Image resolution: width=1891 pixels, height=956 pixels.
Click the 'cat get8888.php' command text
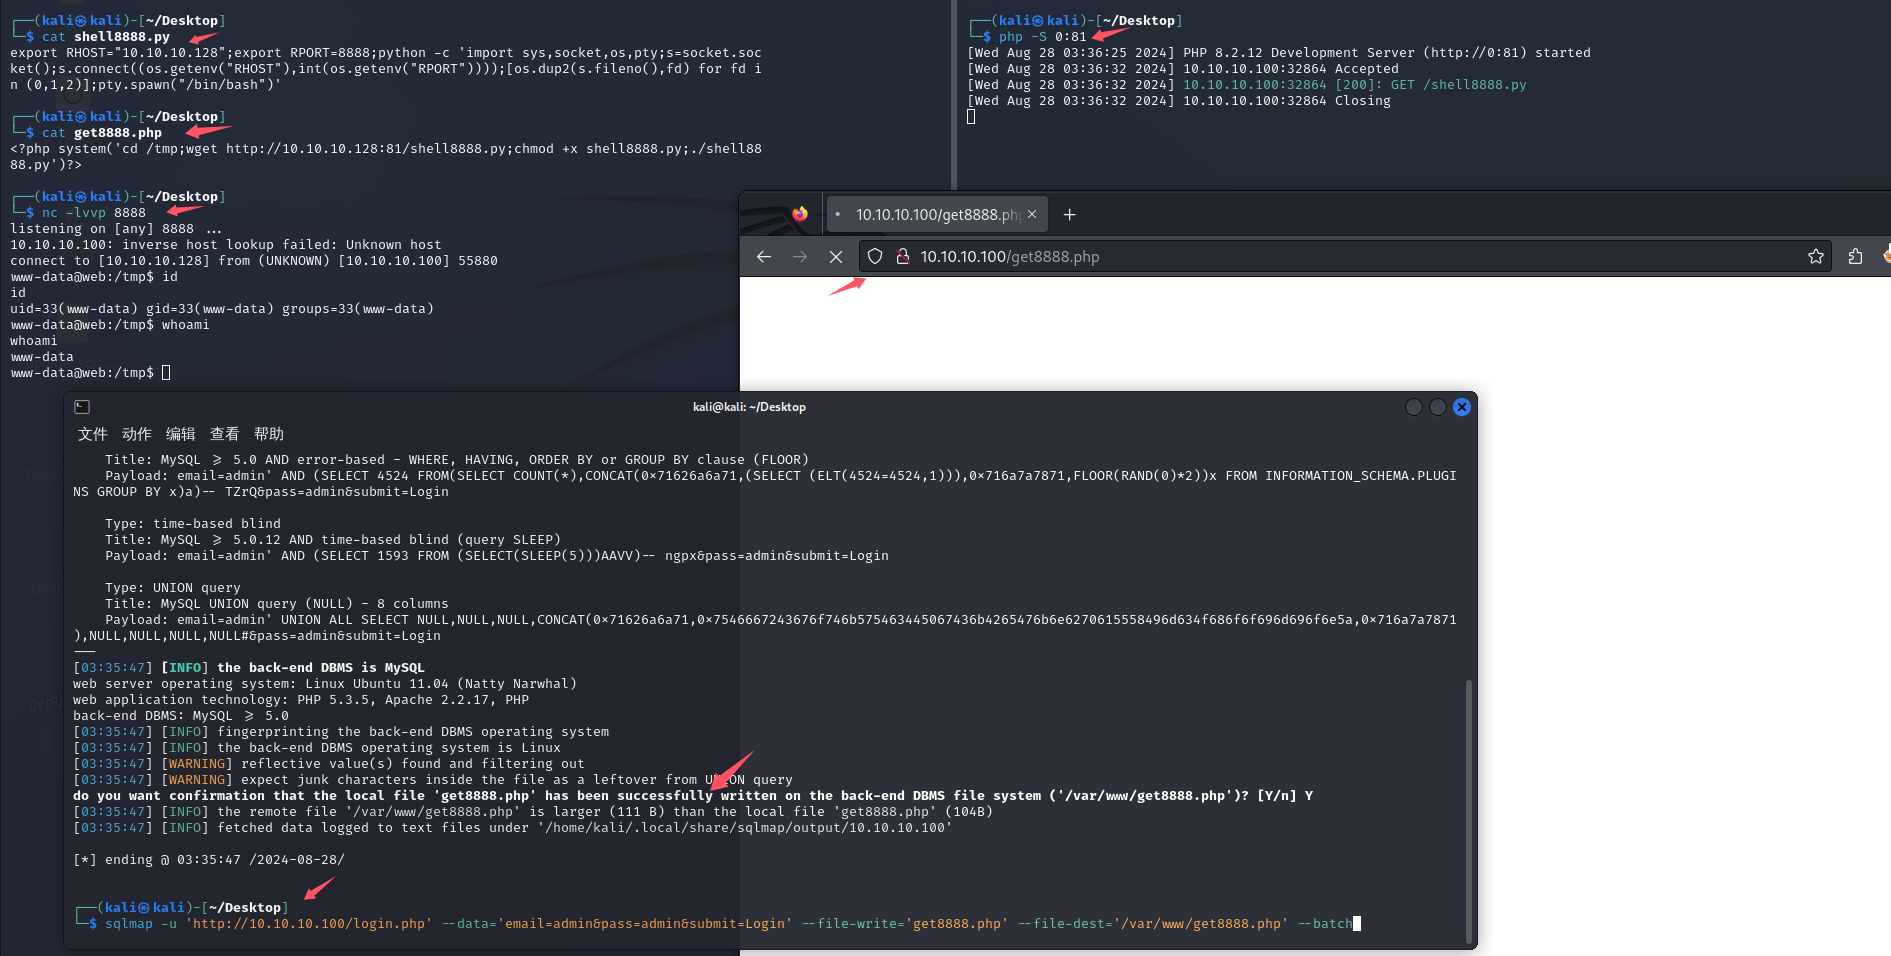click(102, 133)
